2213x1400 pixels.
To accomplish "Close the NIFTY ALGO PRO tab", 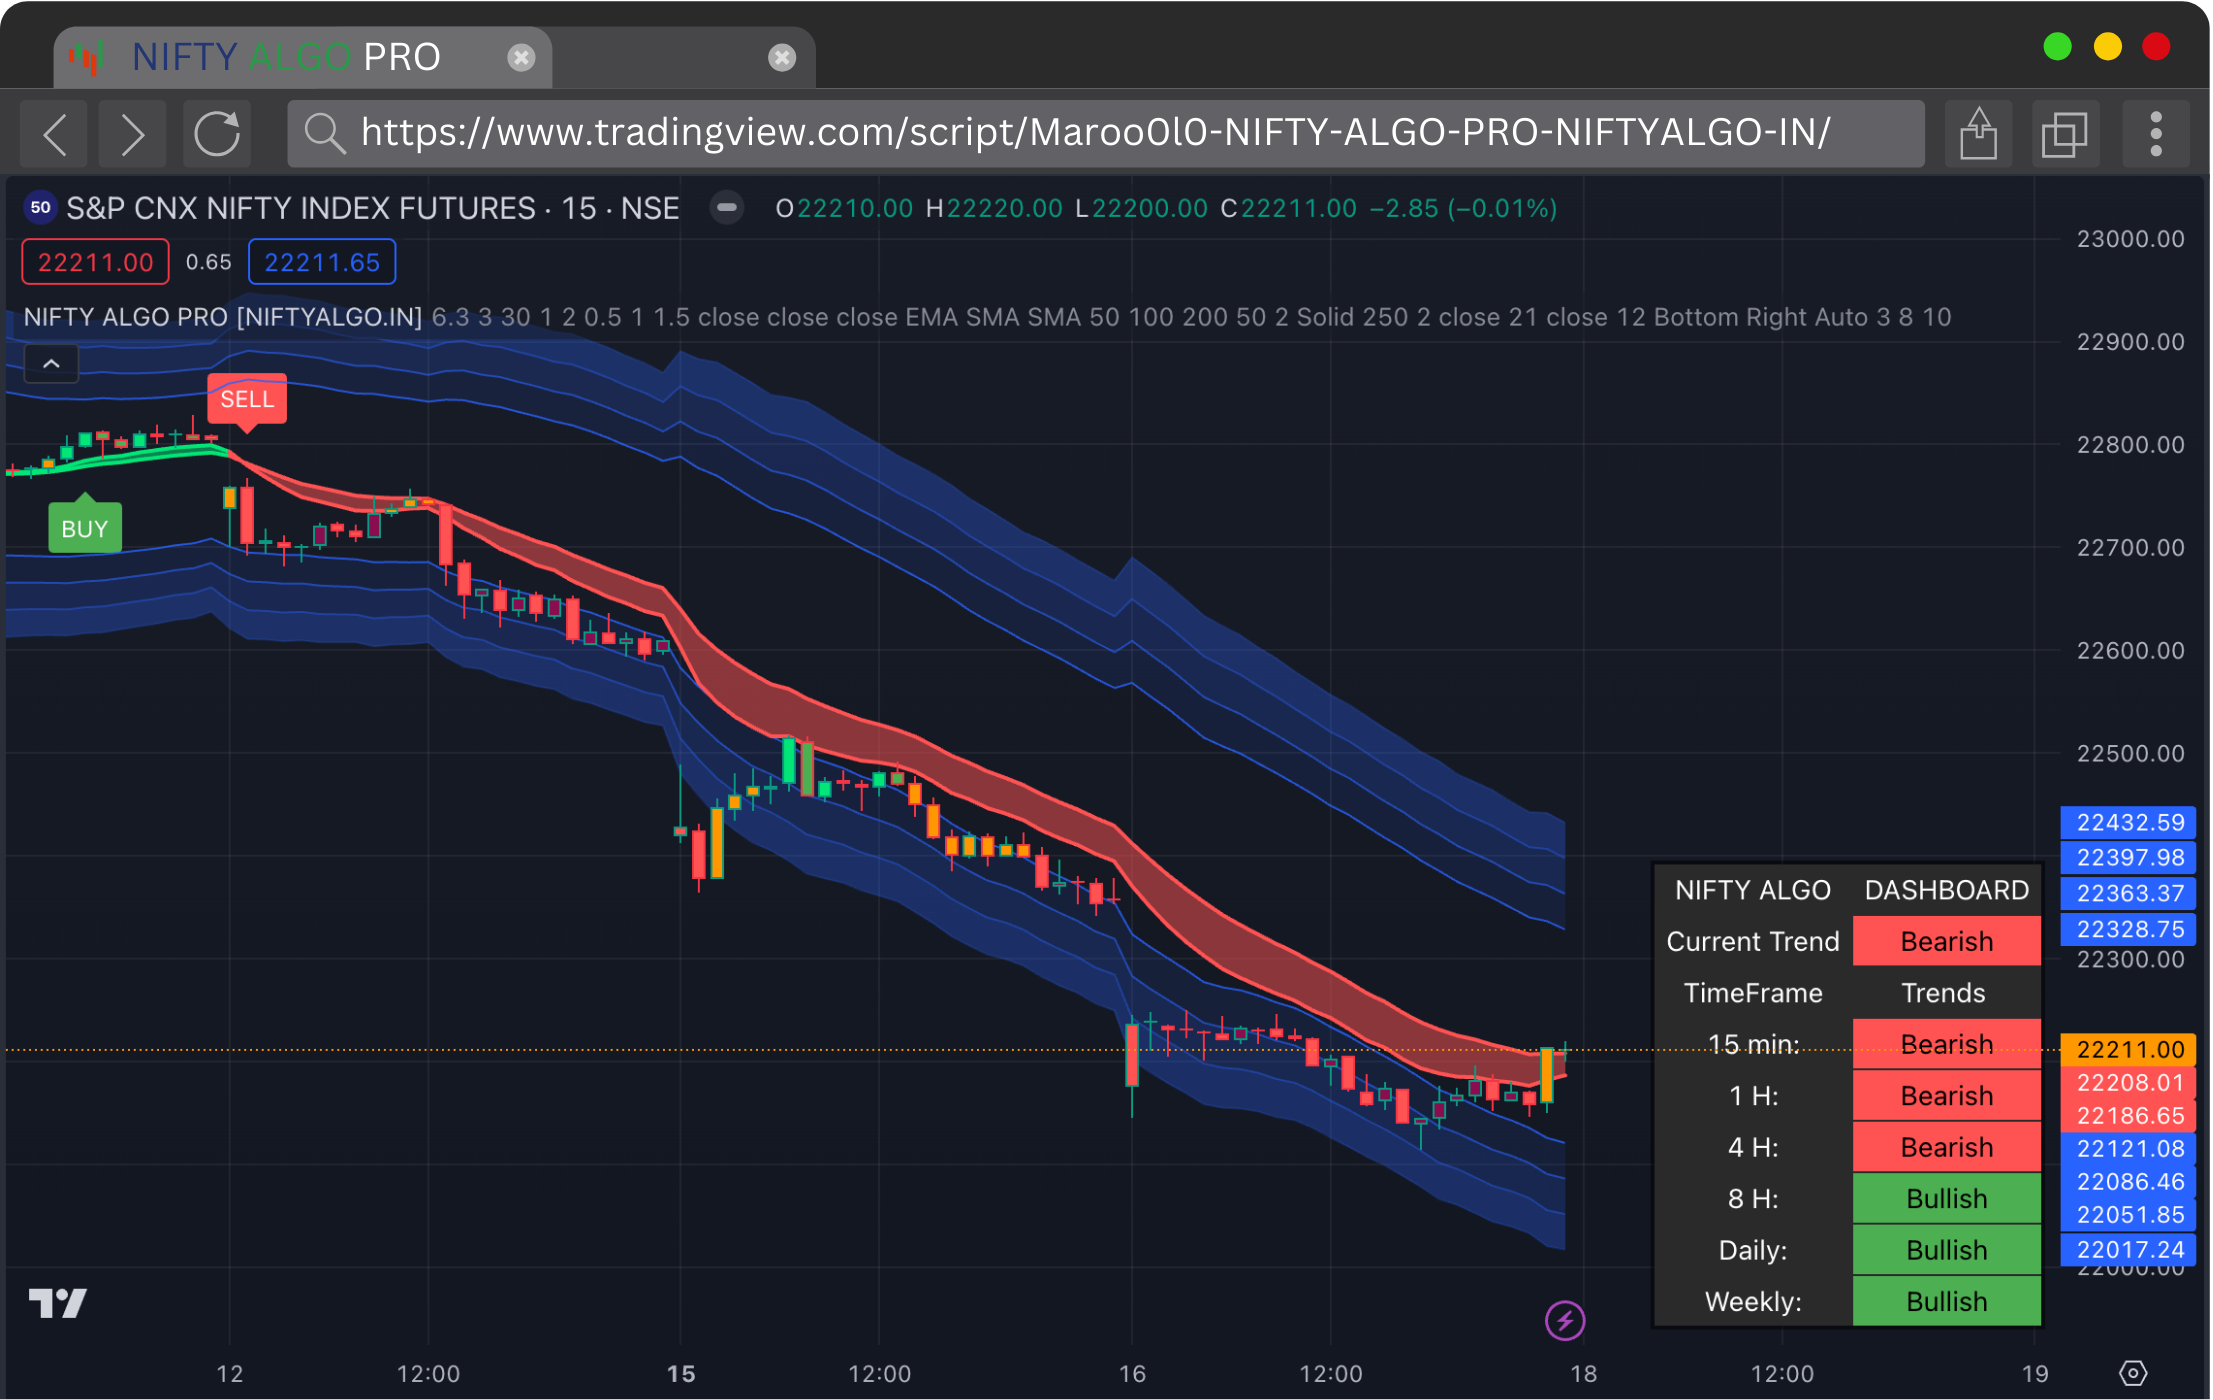I will 521,57.
